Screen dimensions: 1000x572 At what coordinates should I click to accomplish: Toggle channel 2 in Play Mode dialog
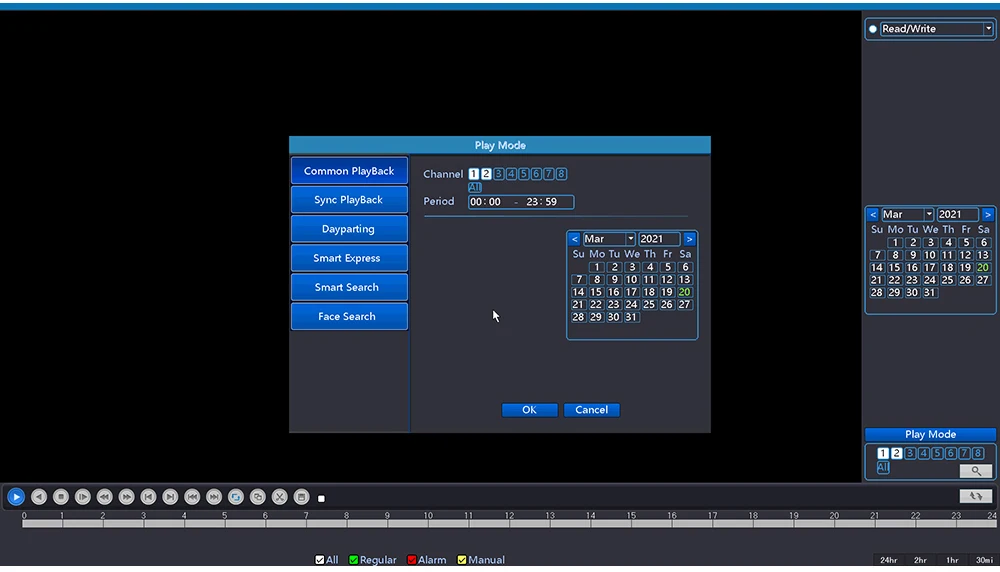point(486,174)
